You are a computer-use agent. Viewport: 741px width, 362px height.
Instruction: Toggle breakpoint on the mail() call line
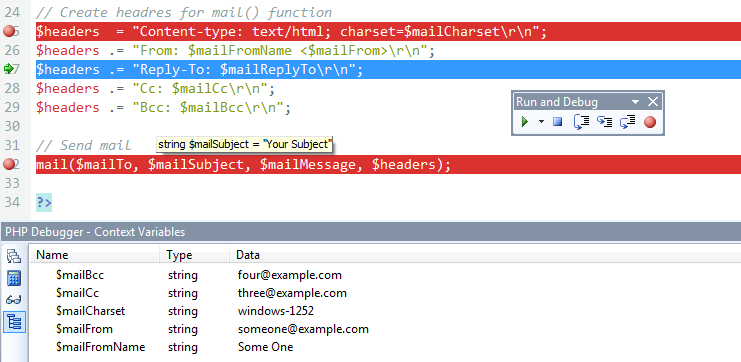[x=9, y=164]
